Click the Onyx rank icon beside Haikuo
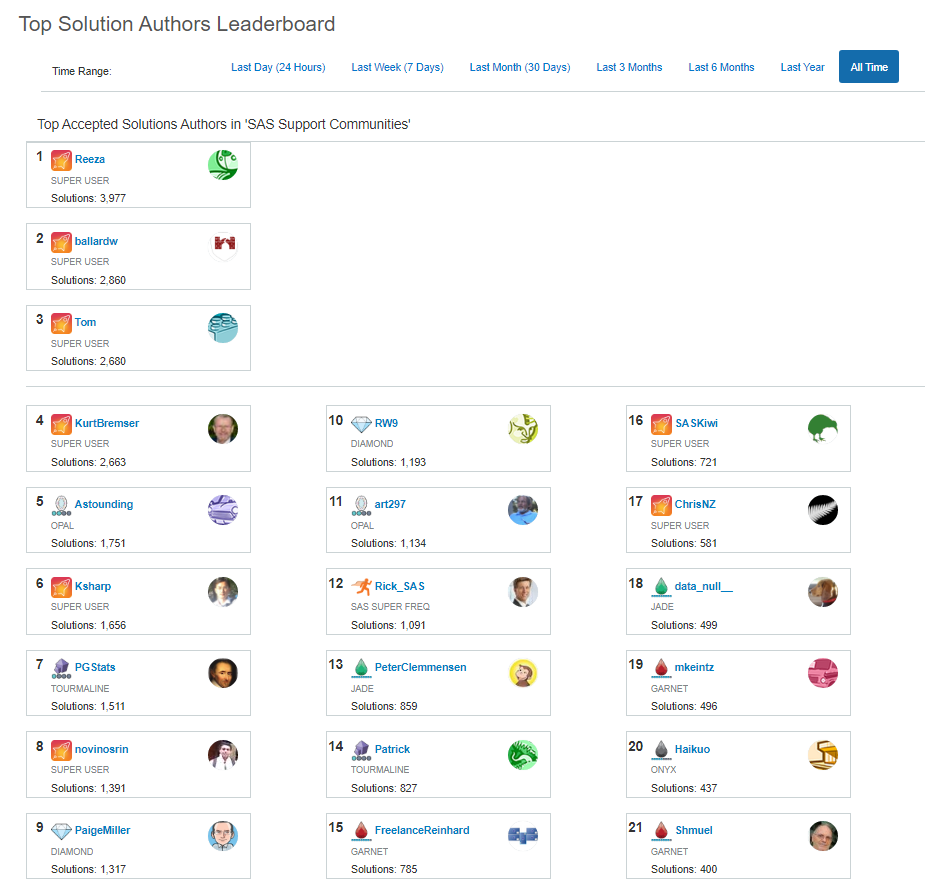925x895 pixels. point(661,749)
